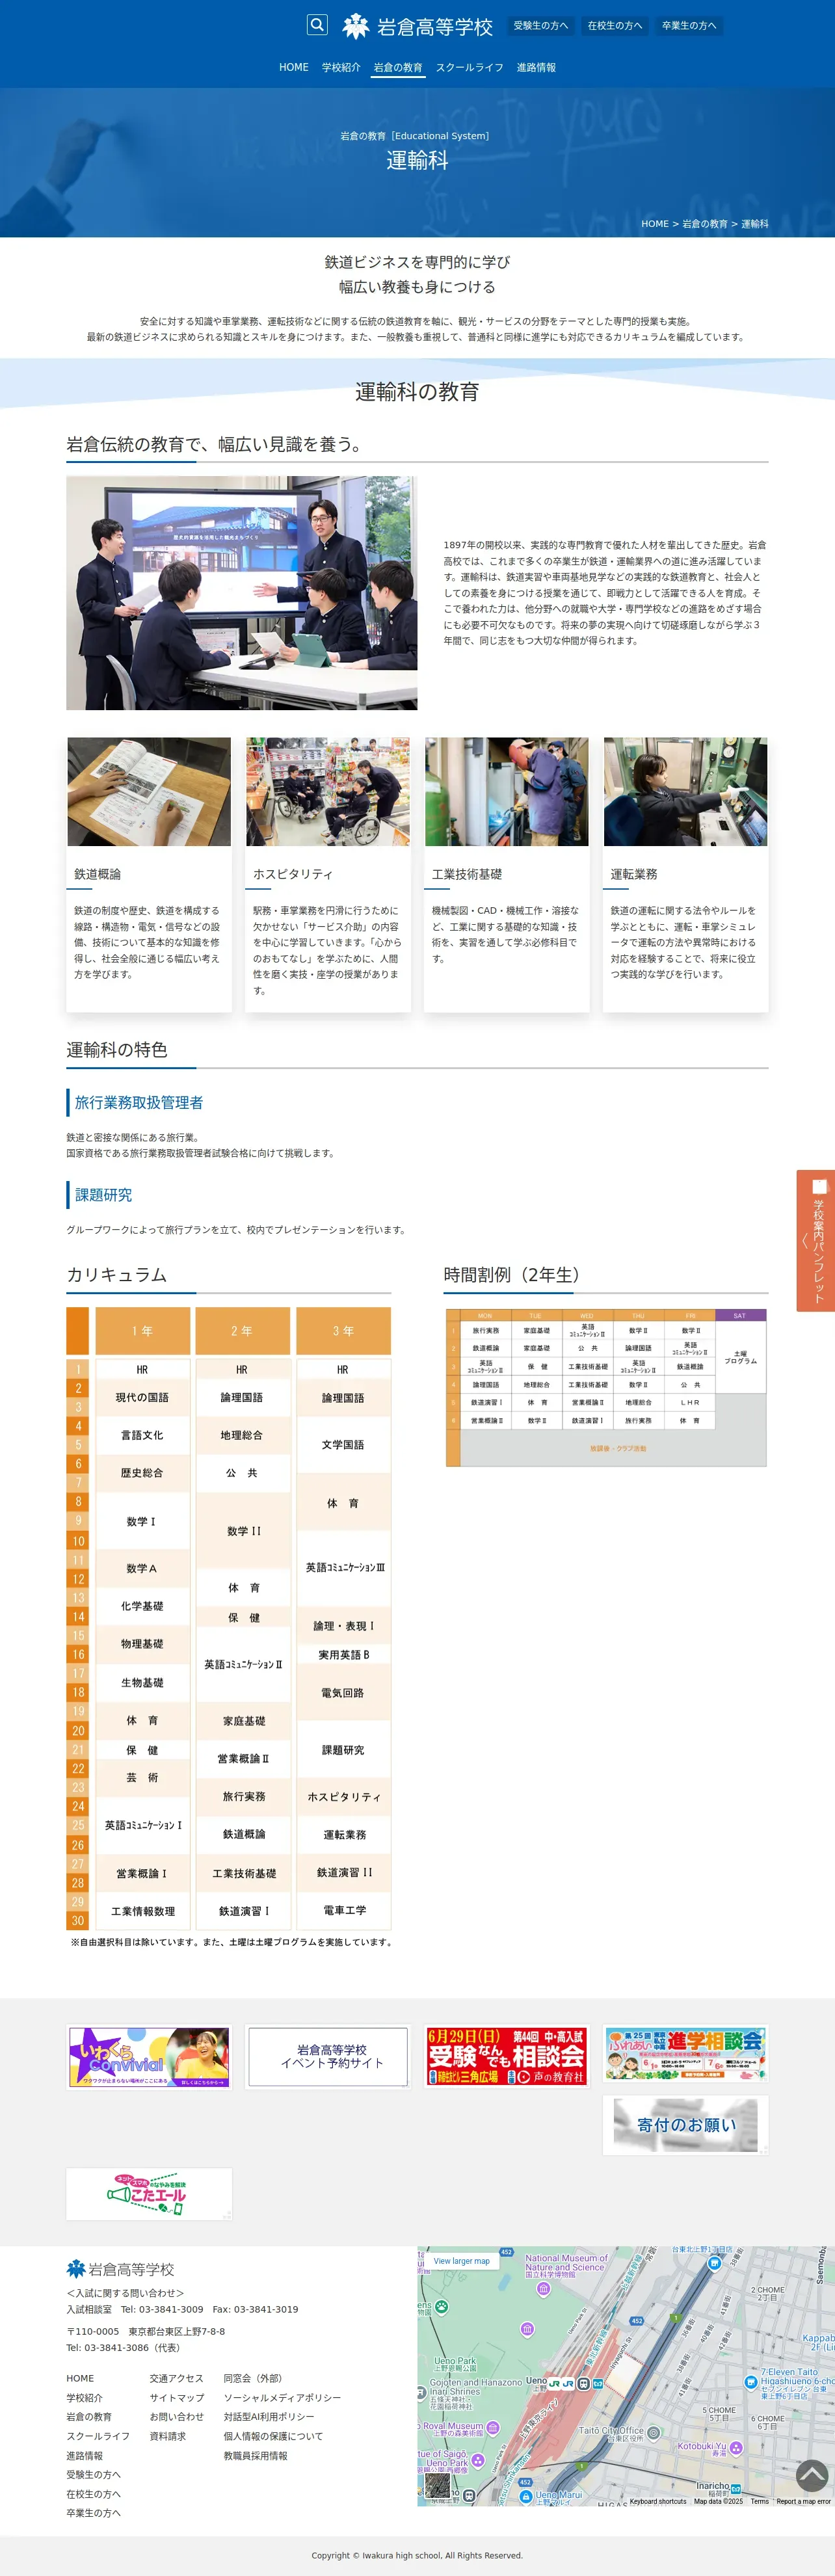Click the National Museum of Nature and Science label
Image resolution: width=835 pixels, height=2576 pixels.
click(x=566, y=2265)
